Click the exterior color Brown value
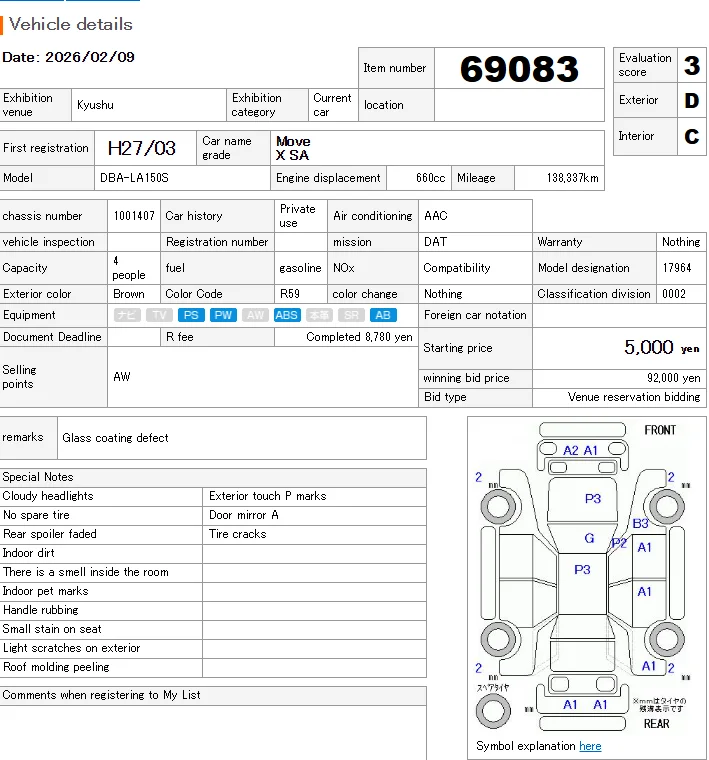The width and height of the screenshot is (709, 760). (x=128, y=294)
